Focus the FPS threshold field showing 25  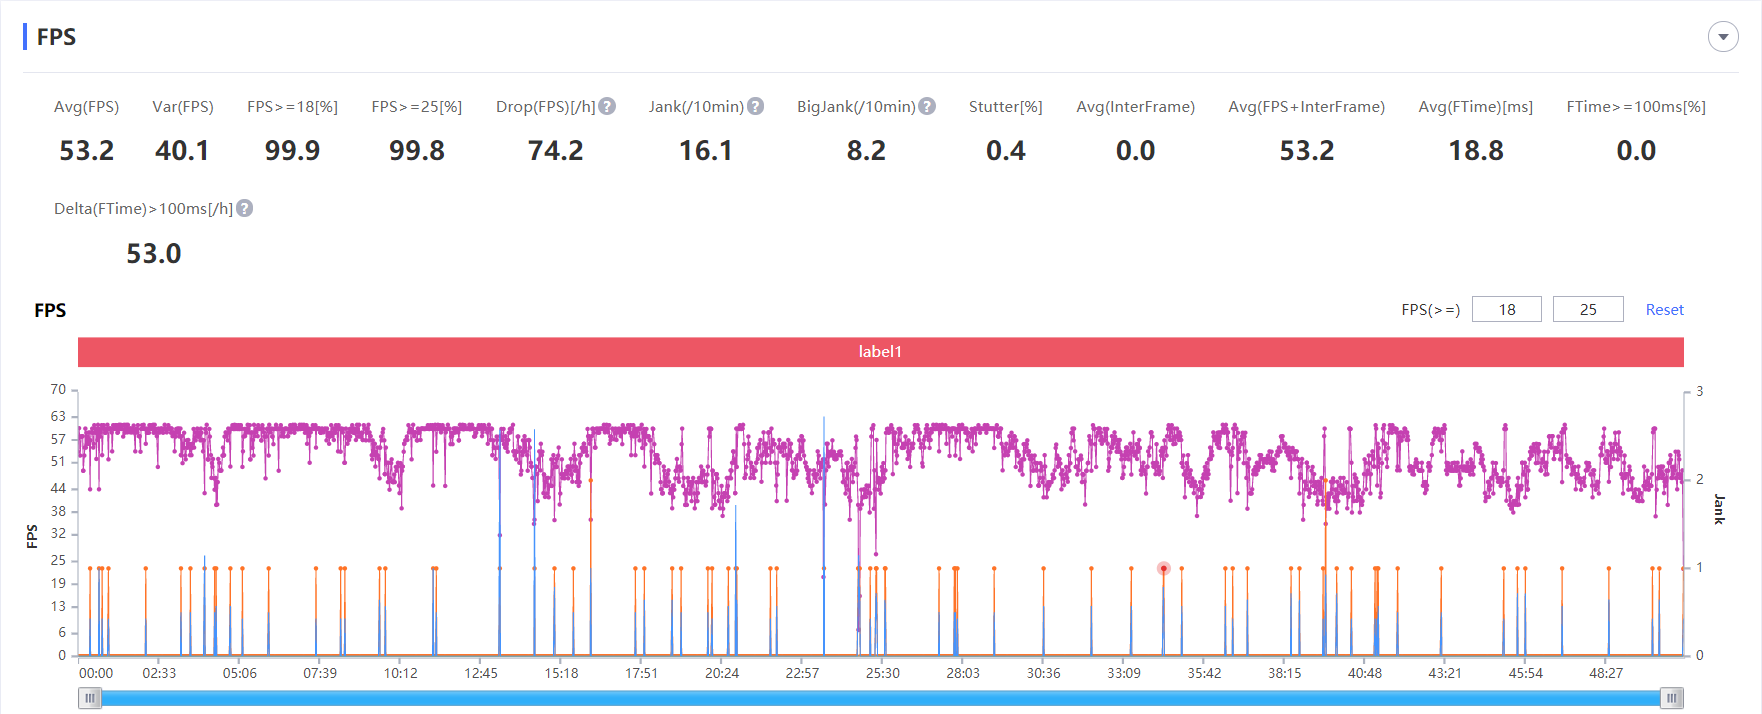point(1588,310)
